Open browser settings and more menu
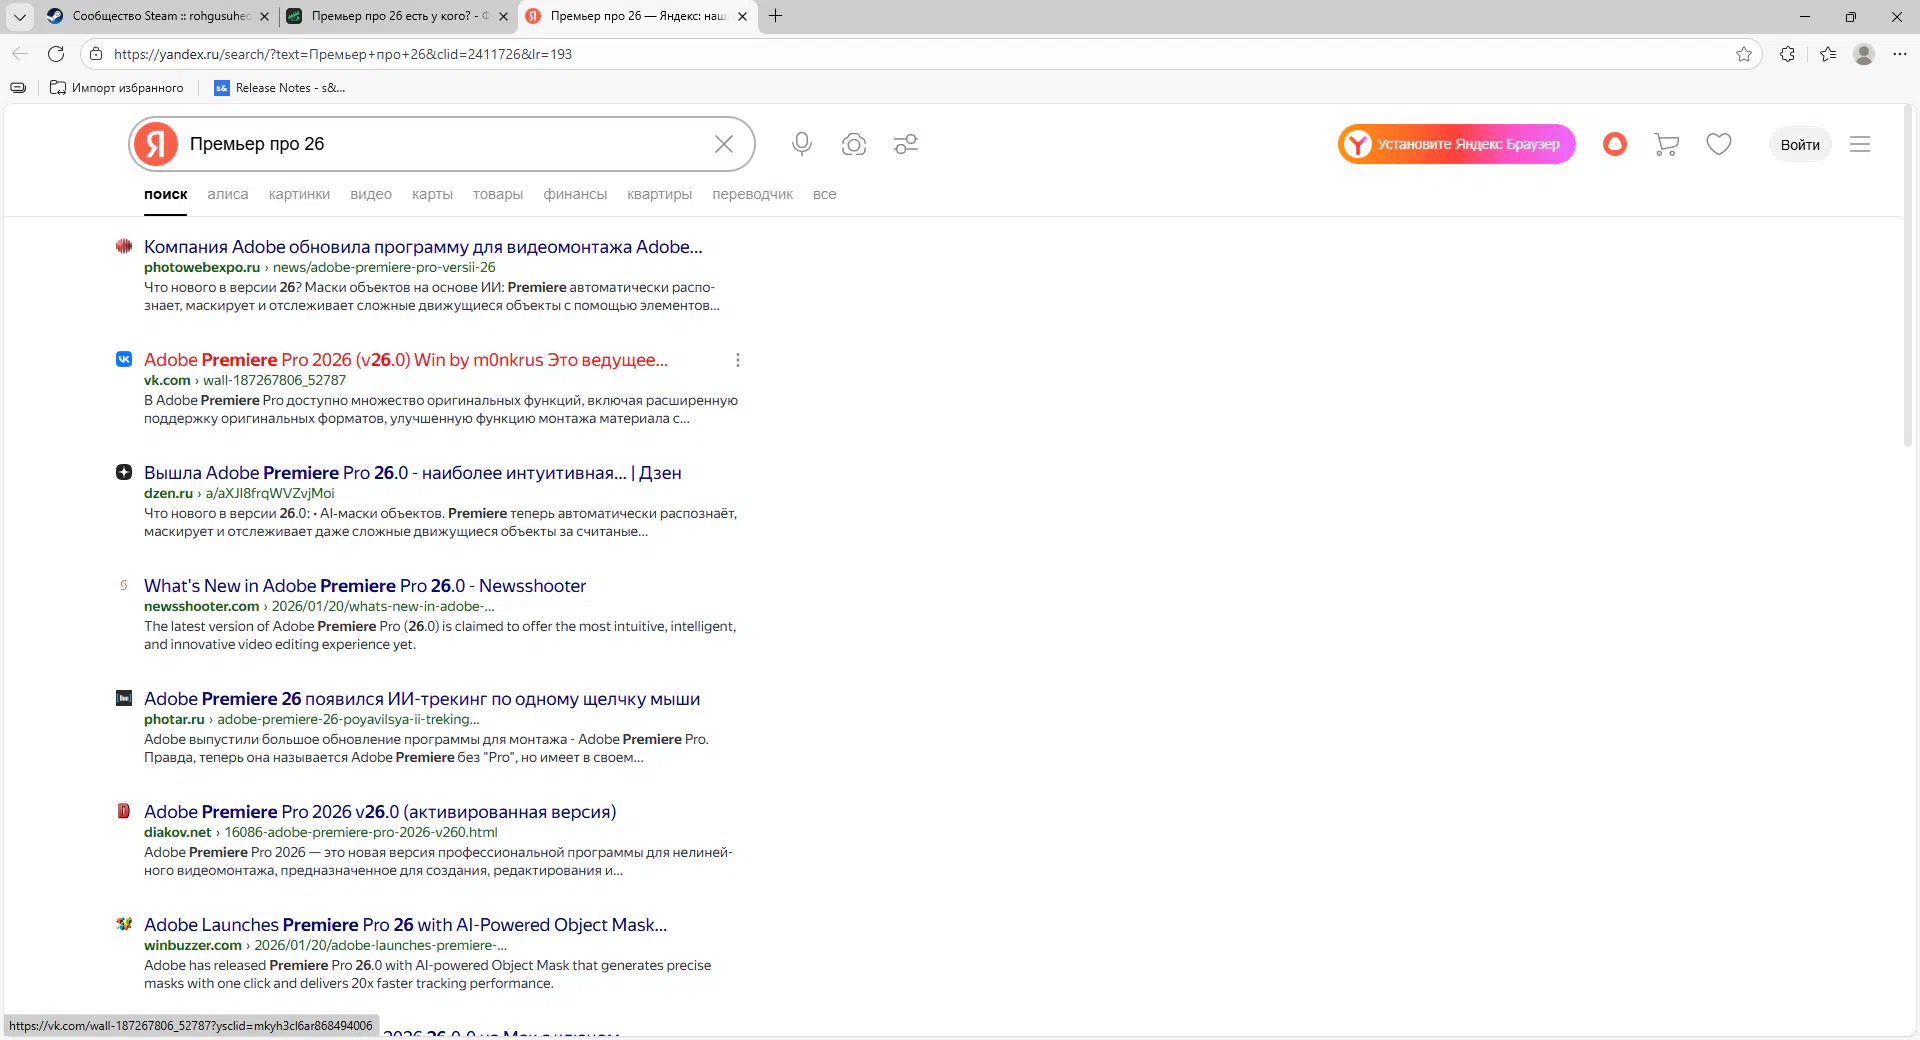This screenshot has height=1040, width=1920. (x=1899, y=54)
